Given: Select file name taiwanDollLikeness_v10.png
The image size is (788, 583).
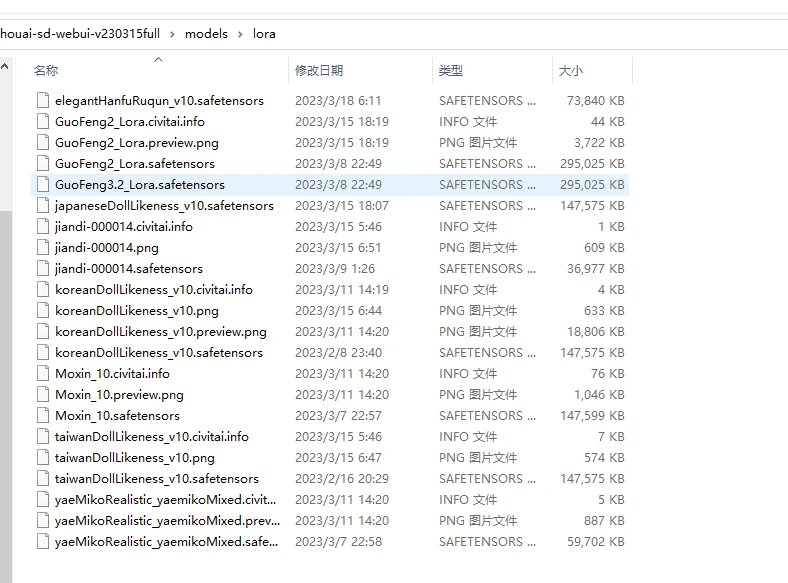Looking at the screenshot, I should tap(135, 458).
